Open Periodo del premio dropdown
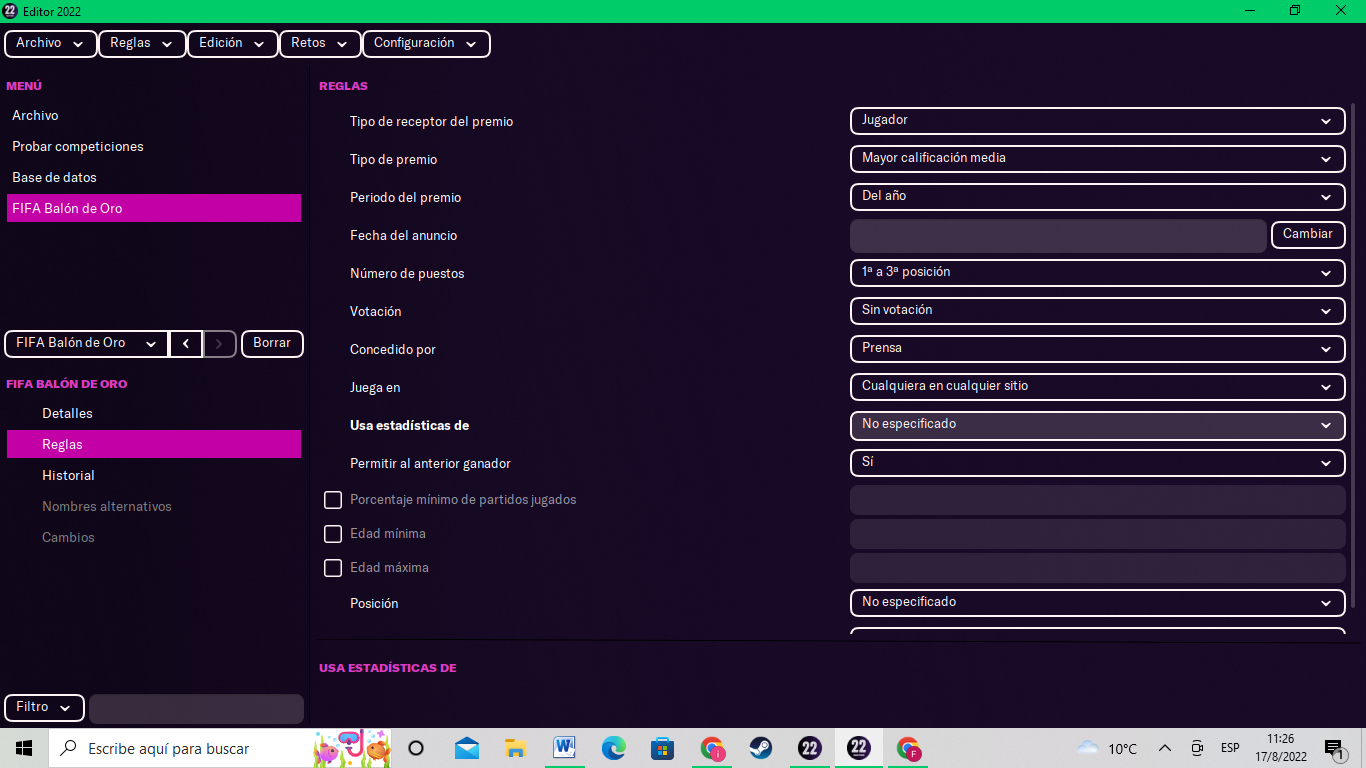This screenshot has width=1366, height=768. point(1097,197)
